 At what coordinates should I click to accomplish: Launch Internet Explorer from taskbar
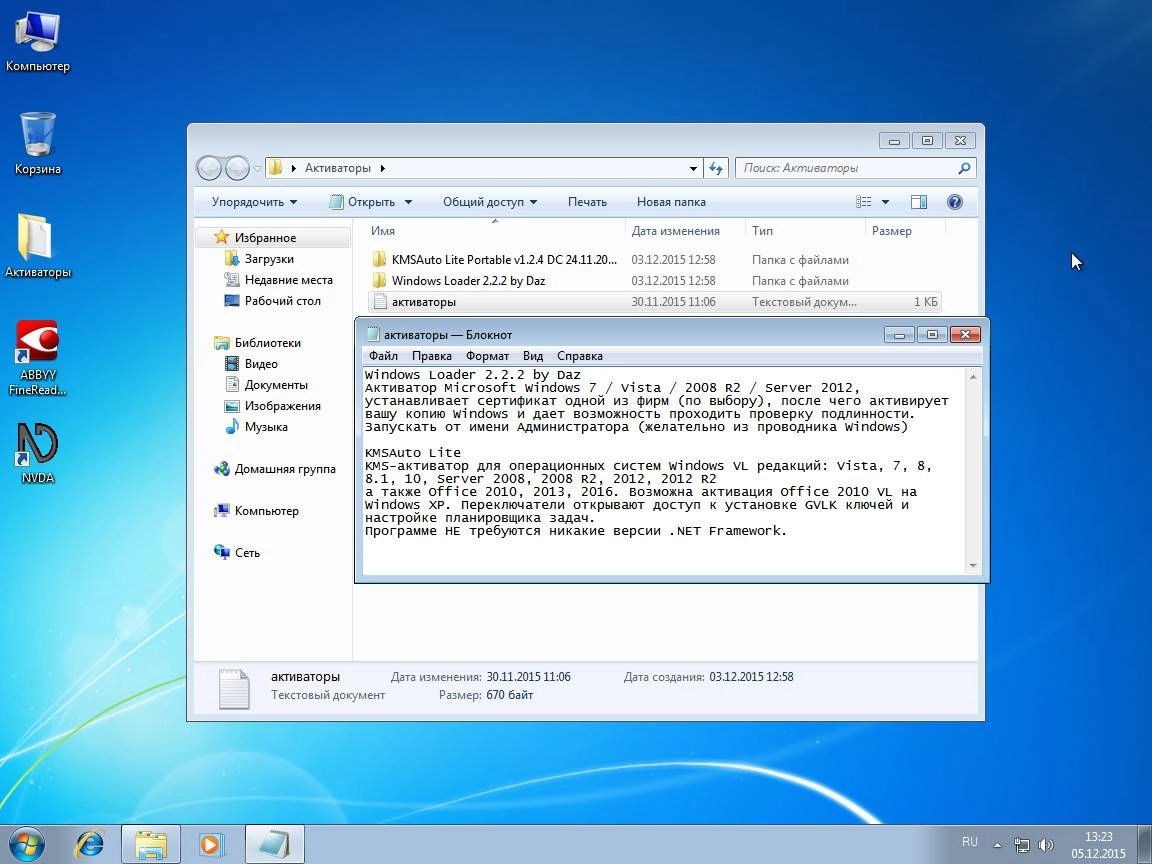[90, 844]
